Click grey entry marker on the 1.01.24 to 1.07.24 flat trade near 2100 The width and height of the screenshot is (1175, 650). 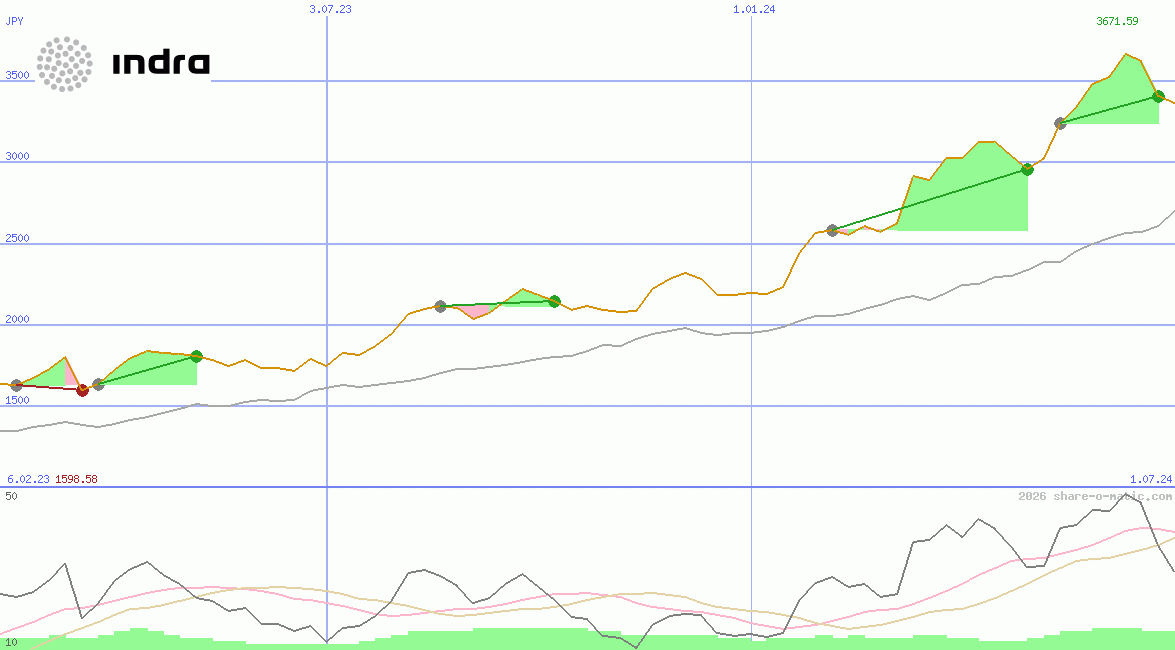pyautogui.click(x=440, y=306)
